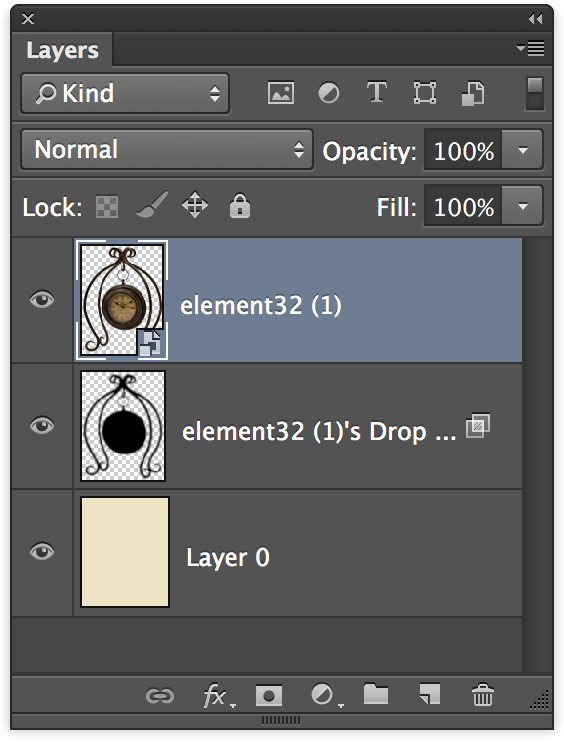Create a new group folder
The width and height of the screenshot is (564, 744).
[376, 694]
